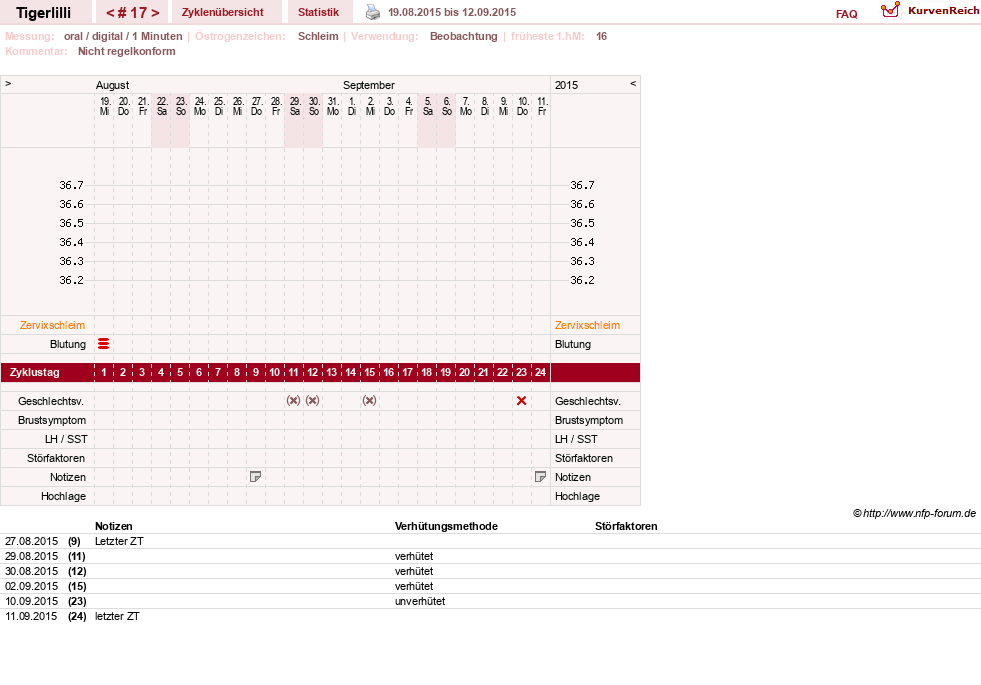This screenshot has height=685, width=981.
Task: Open the KurvenReich link
Action: (943, 11)
